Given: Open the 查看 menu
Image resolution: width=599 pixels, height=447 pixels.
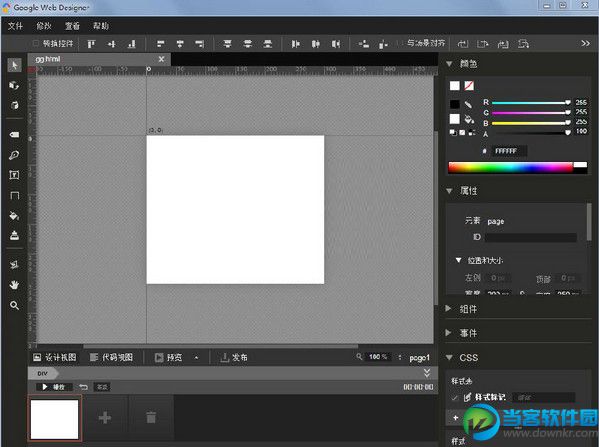Looking at the screenshot, I should (x=72, y=26).
